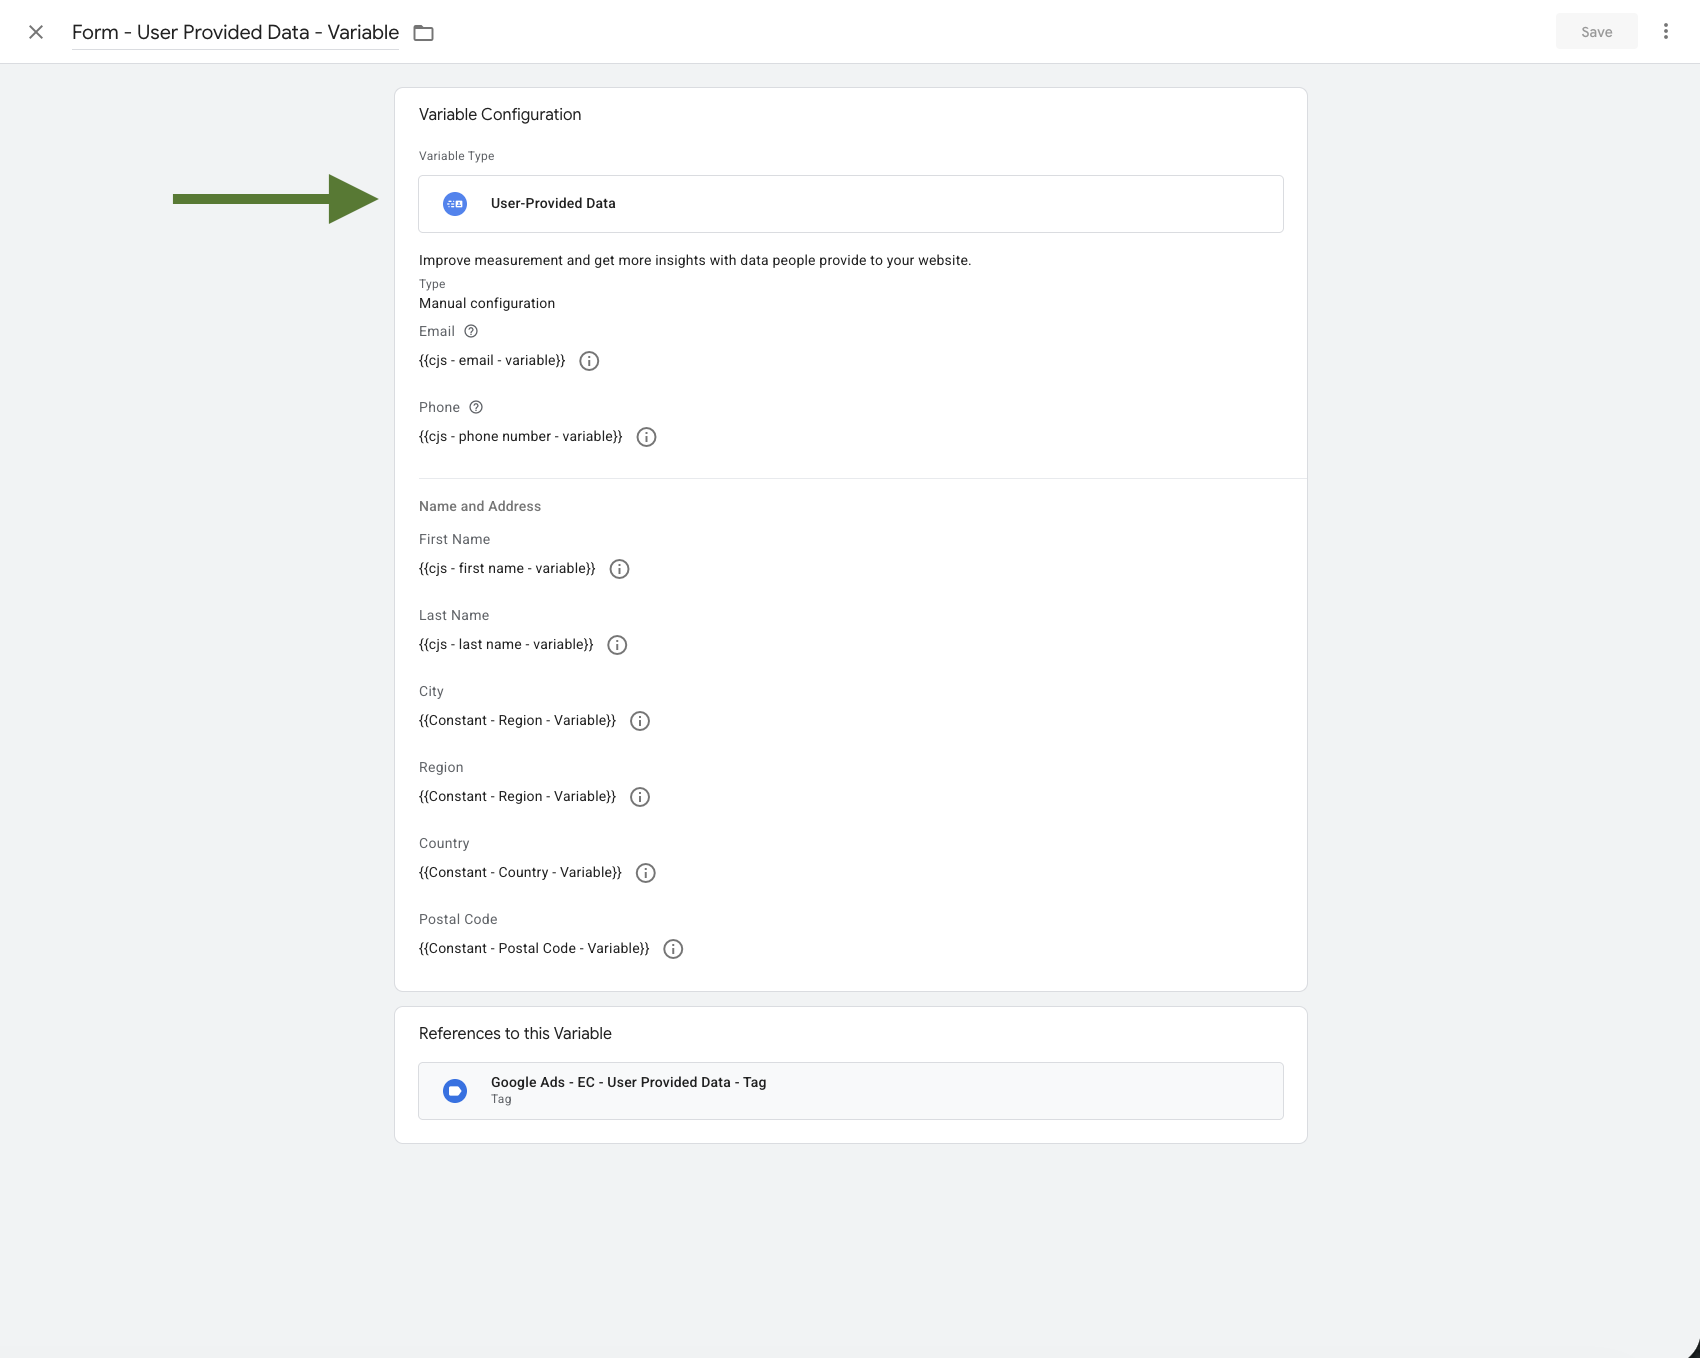This screenshot has height=1358, width=1700.
Task: Open info icon for cjs email variable
Action: (x=590, y=361)
